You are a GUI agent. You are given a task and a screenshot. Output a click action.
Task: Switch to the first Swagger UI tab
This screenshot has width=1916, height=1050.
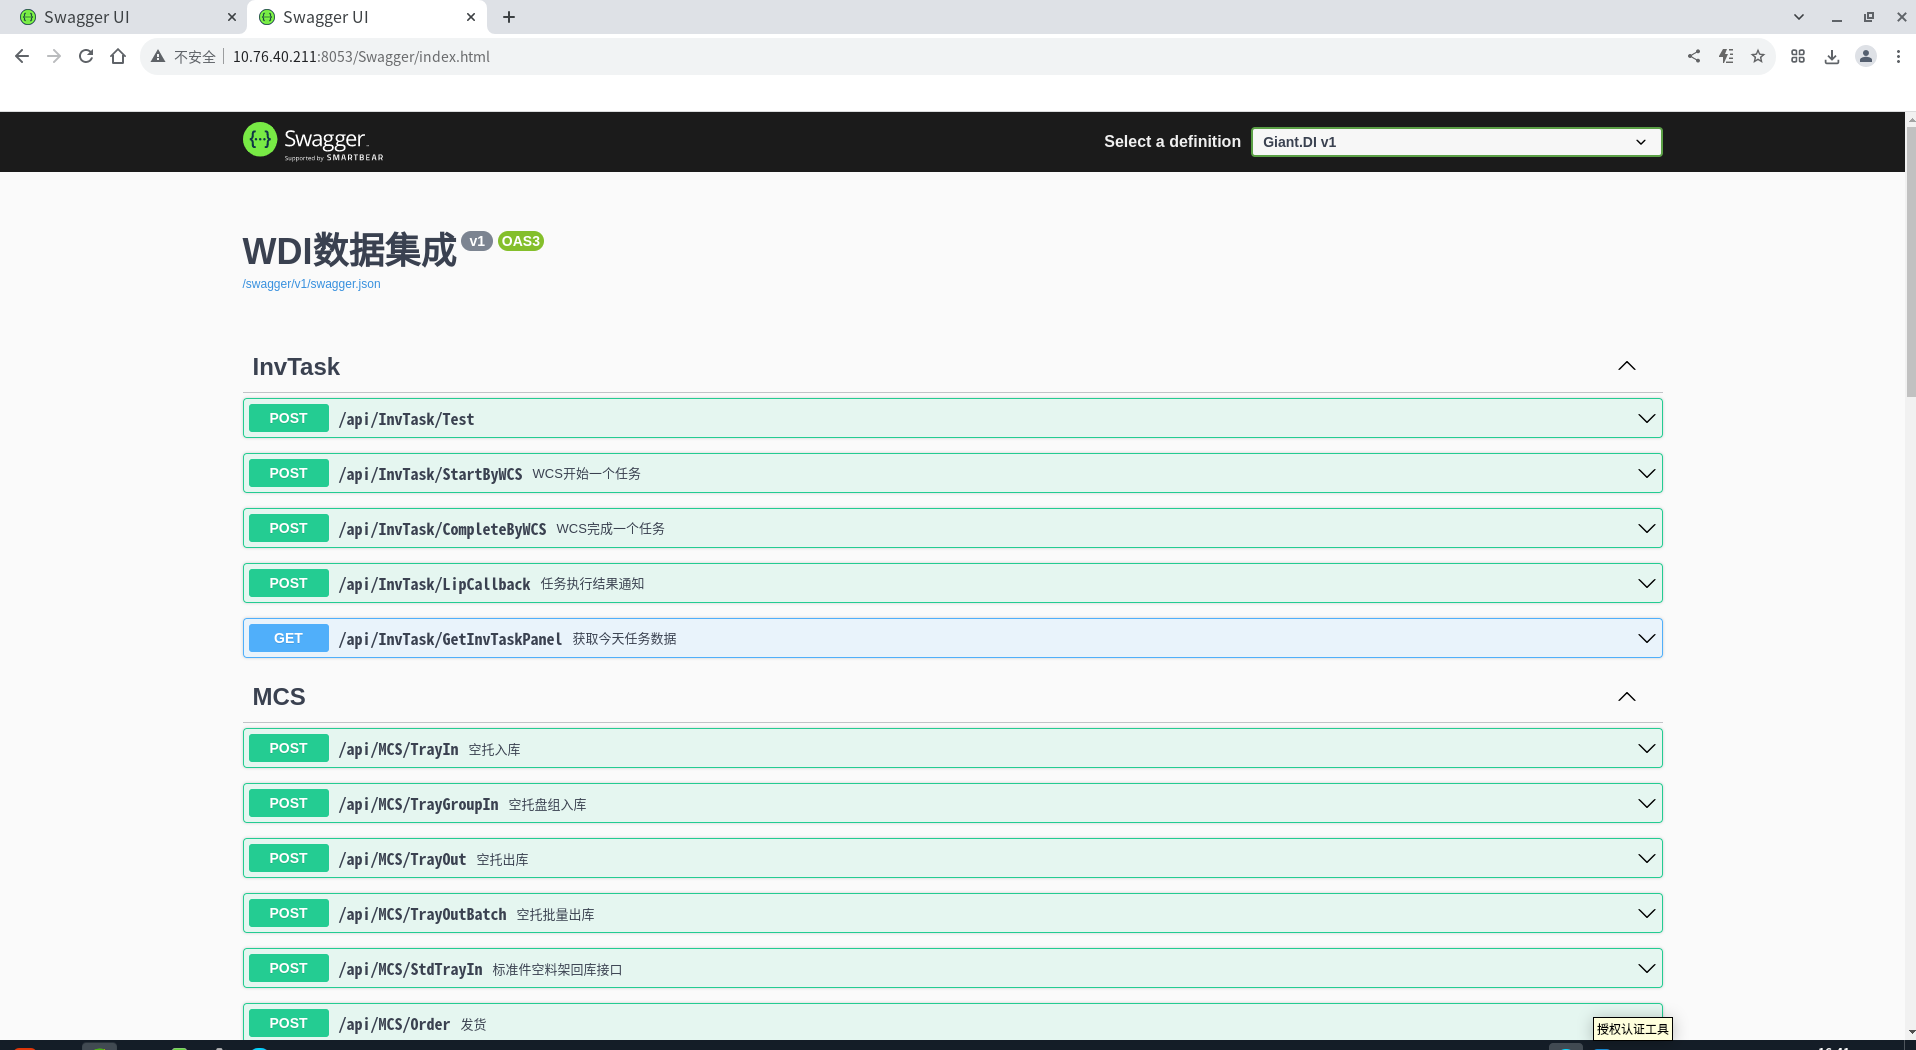[126, 17]
